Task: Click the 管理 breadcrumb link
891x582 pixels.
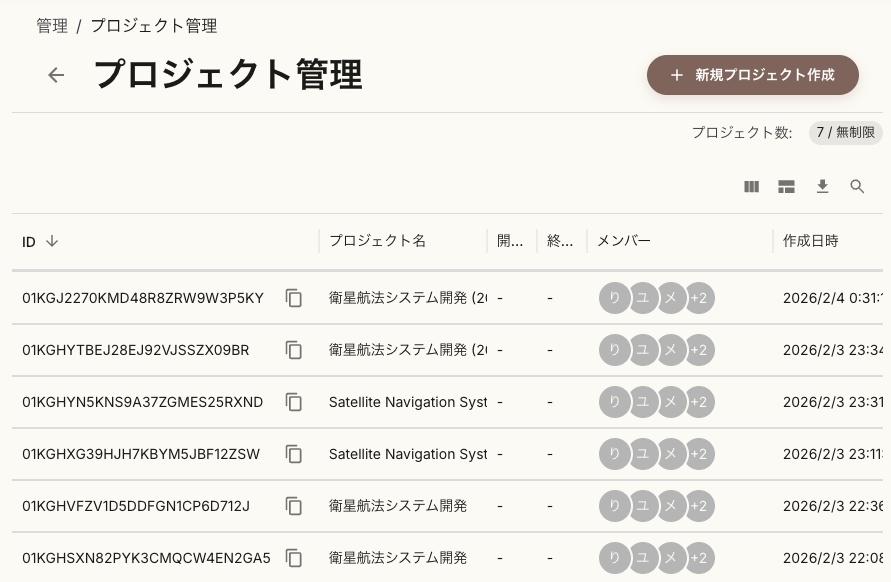Action: pyautogui.click(x=52, y=26)
